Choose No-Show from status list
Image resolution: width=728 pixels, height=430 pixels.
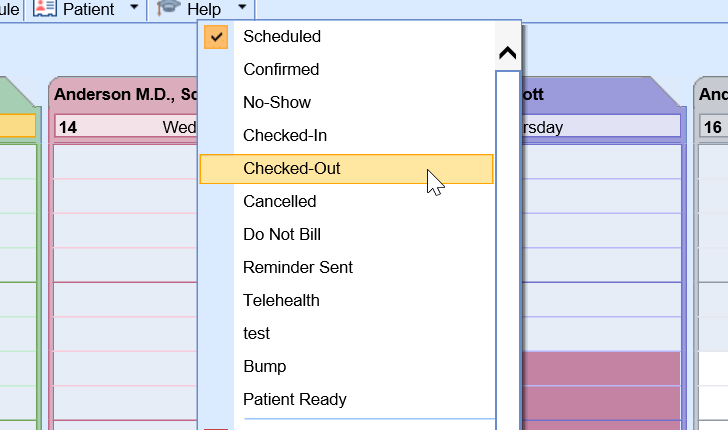(x=277, y=103)
